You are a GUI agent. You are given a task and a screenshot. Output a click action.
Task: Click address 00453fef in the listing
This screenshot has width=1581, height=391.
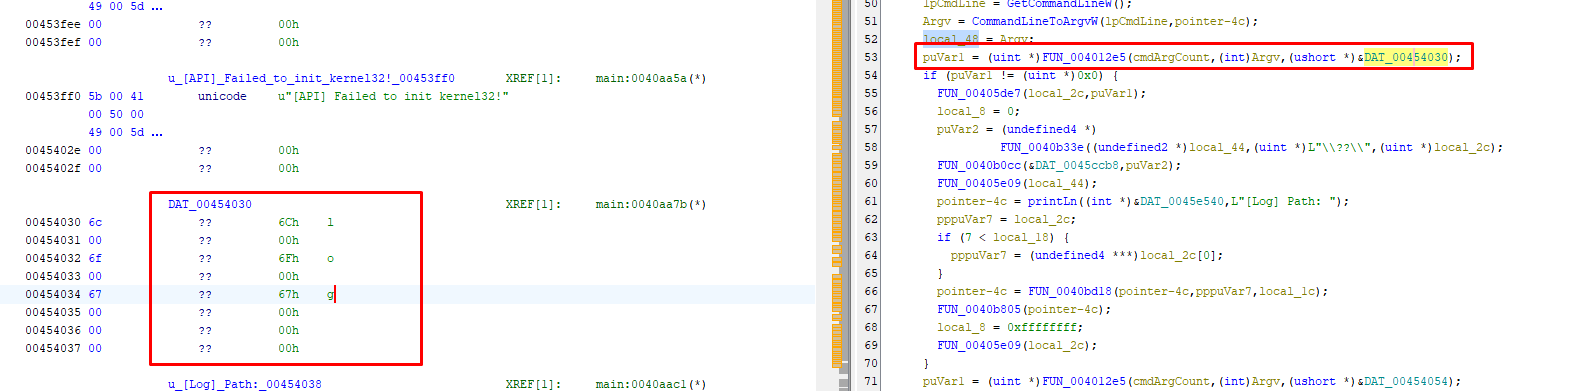click(x=53, y=42)
